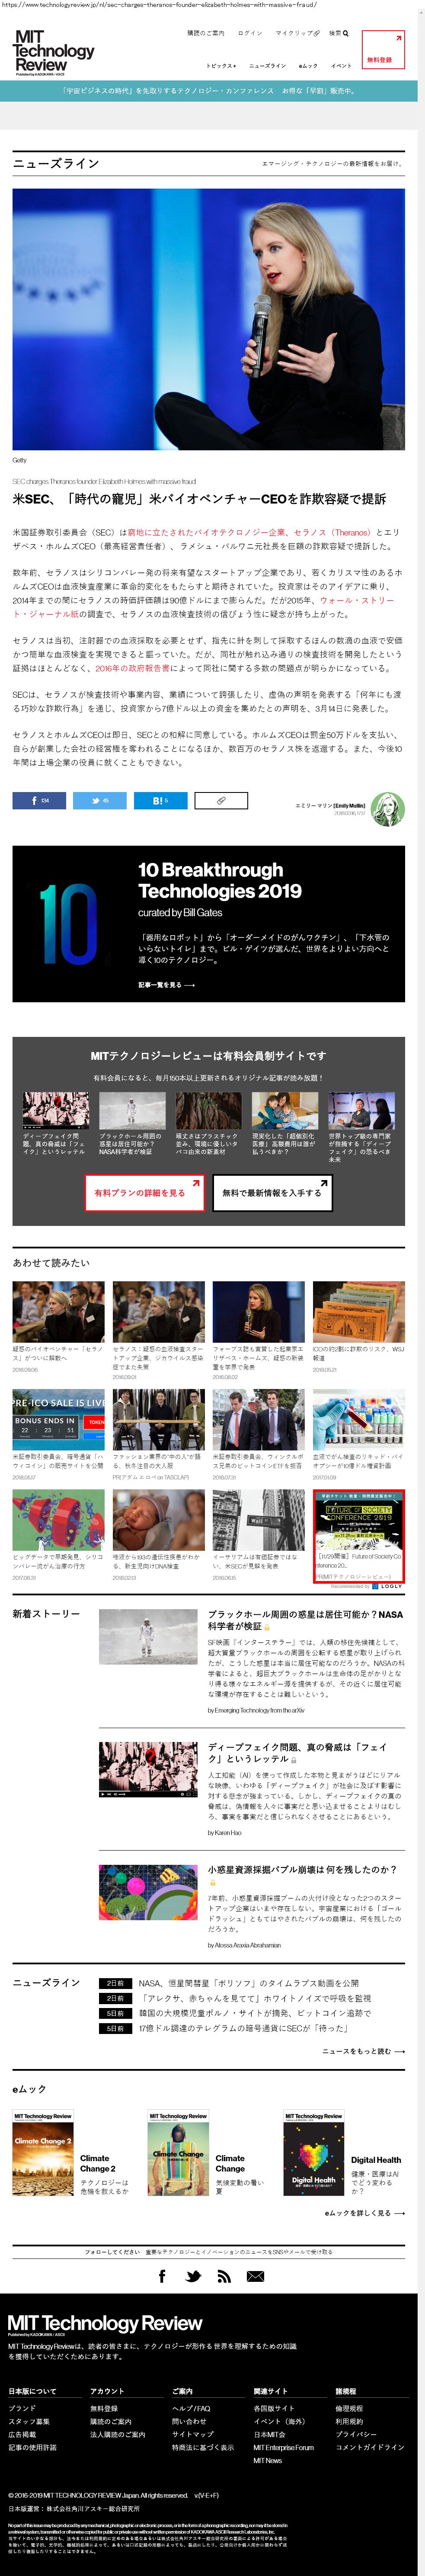Screen dimensions: 425x2576
Task: Open MIT News footer link
Action: 268,2460
